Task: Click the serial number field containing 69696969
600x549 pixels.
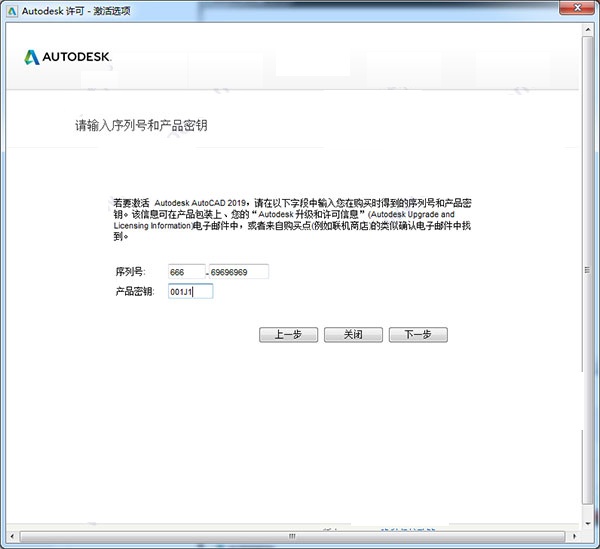Action: click(x=239, y=272)
